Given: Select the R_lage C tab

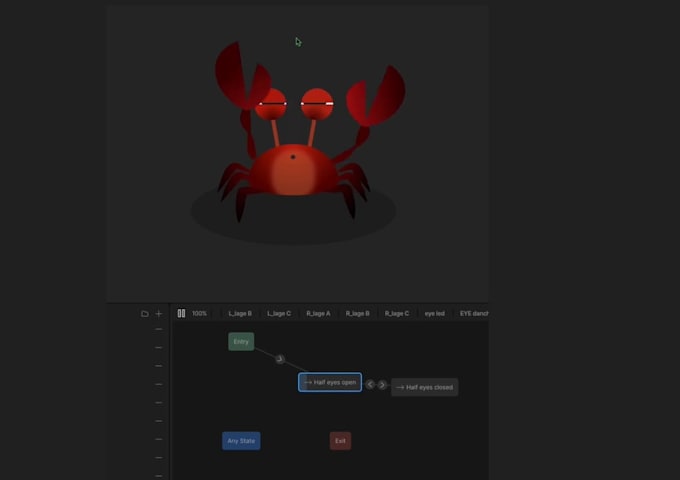Looking at the screenshot, I should click(397, 313).
